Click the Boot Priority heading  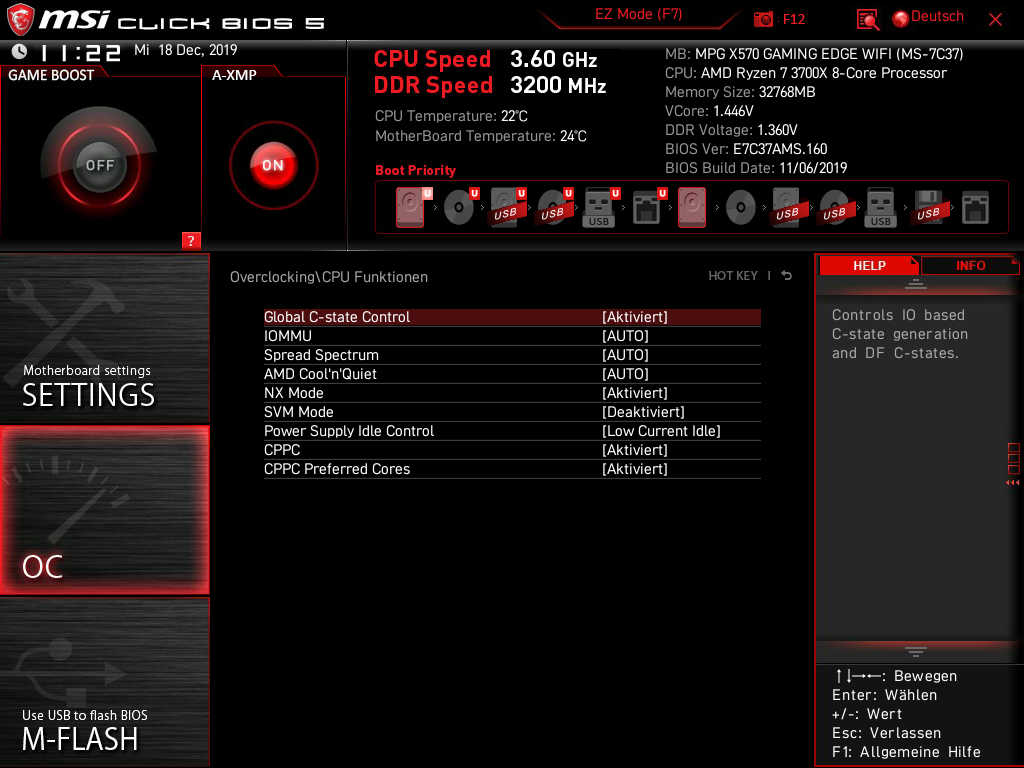coord(415,170)
